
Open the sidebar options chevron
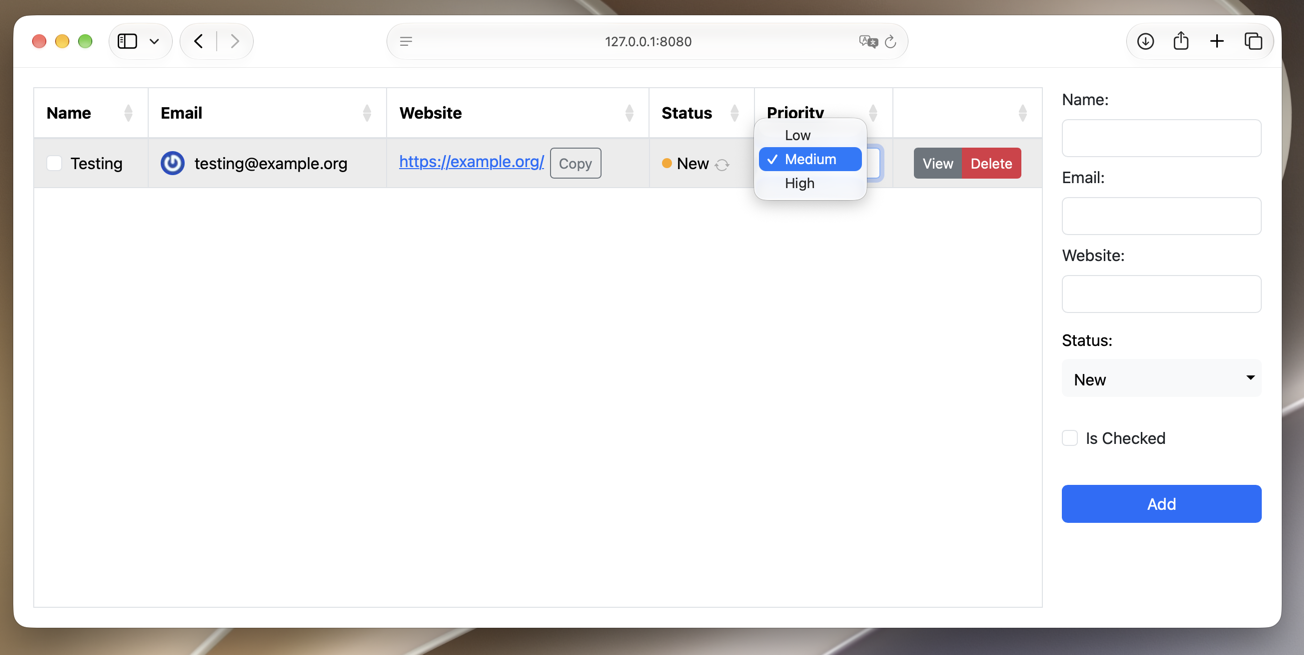coord(154,42)
